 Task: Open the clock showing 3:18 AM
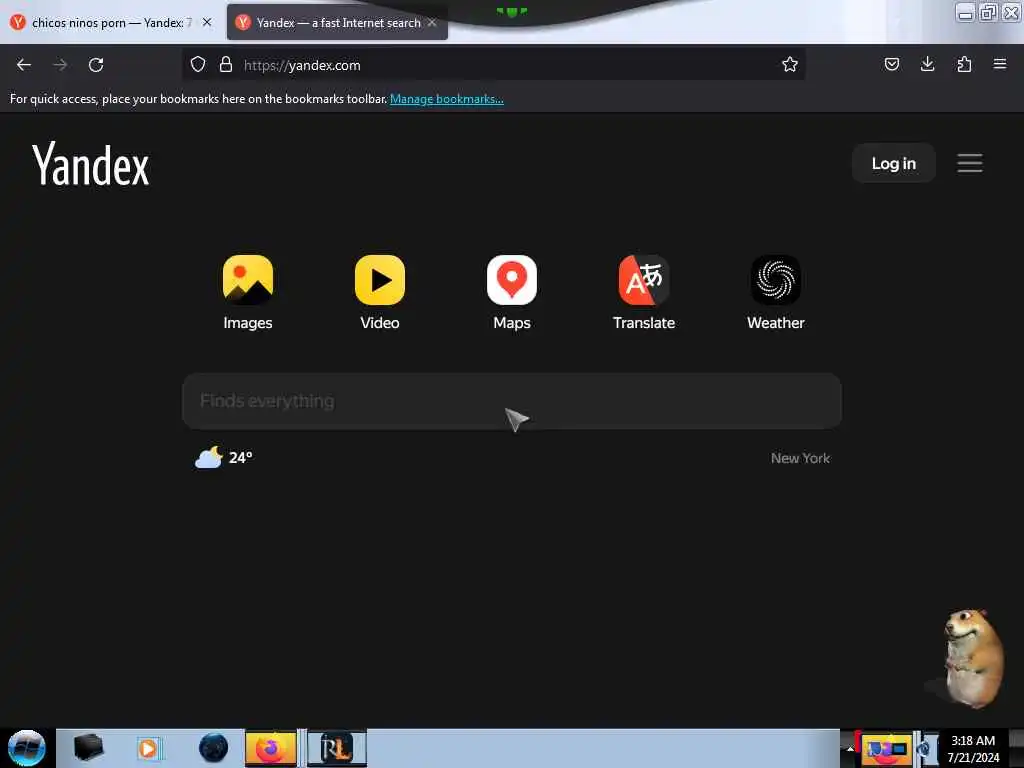pyautogui.click(x=973, y=748)
